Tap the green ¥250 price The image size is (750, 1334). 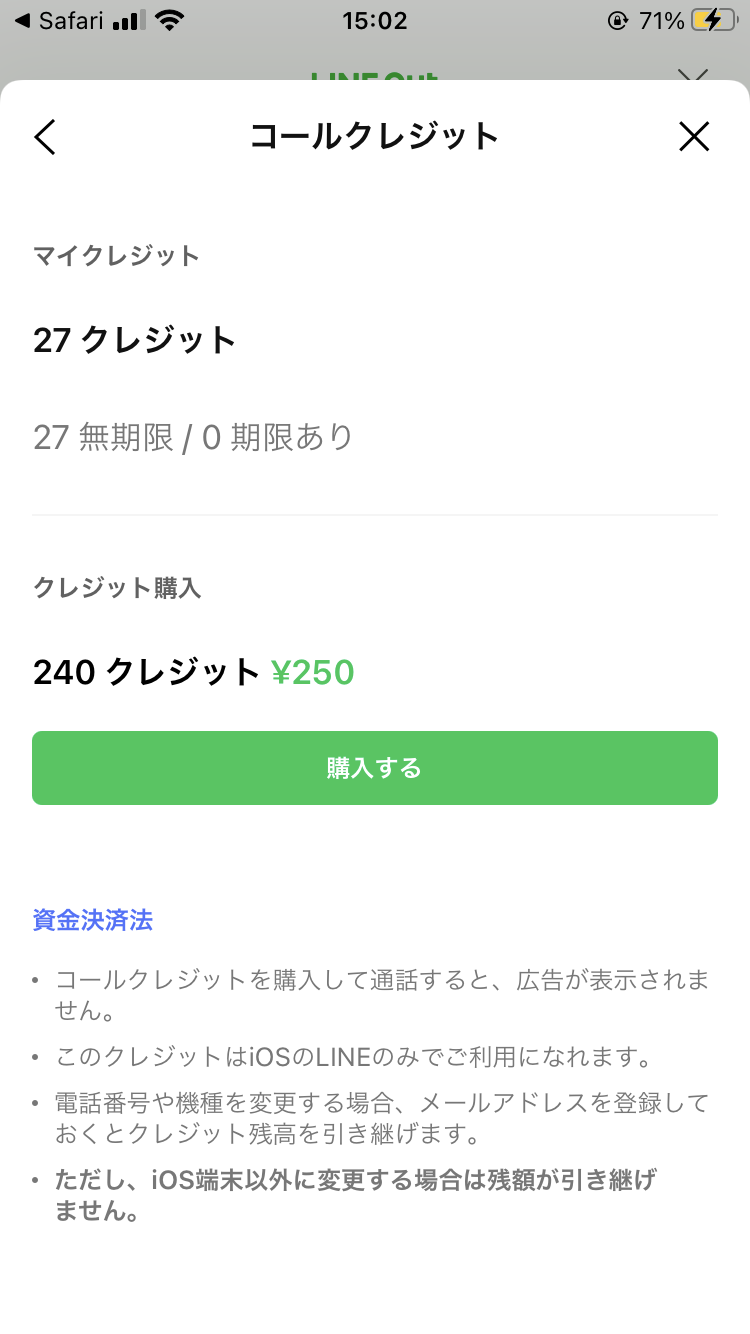313,672
